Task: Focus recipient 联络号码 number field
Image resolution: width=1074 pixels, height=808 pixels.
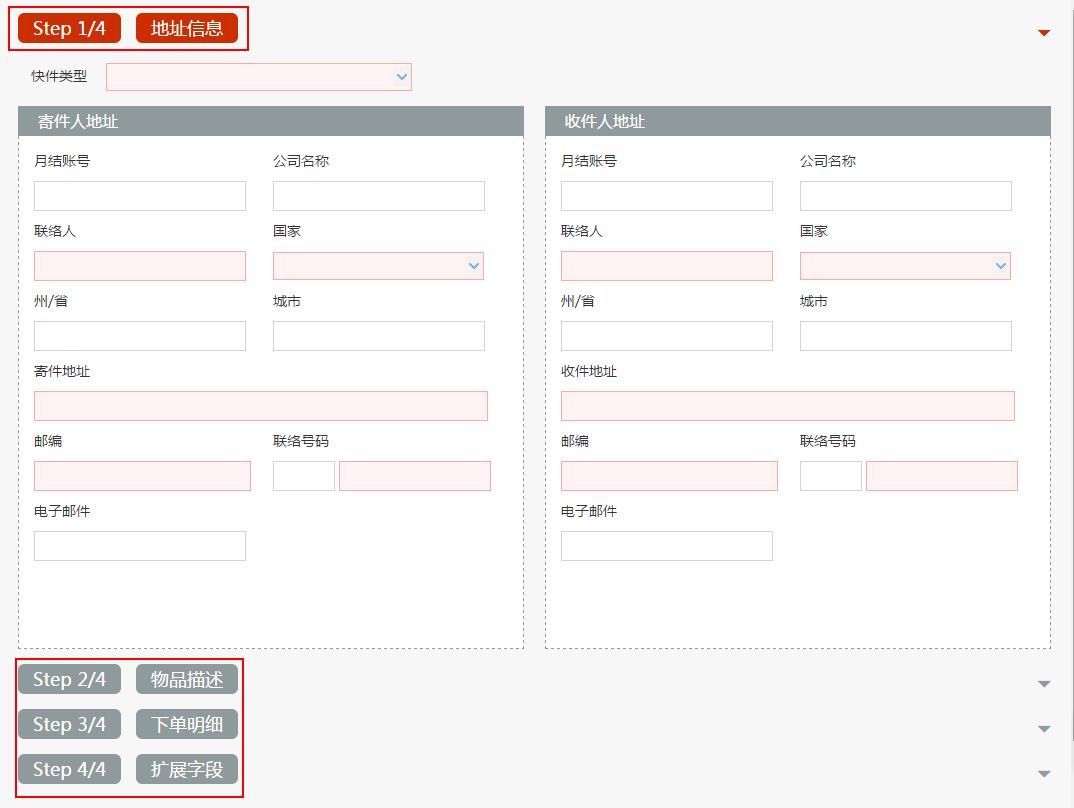Action: pyautogui.click(x=942, y=476)
